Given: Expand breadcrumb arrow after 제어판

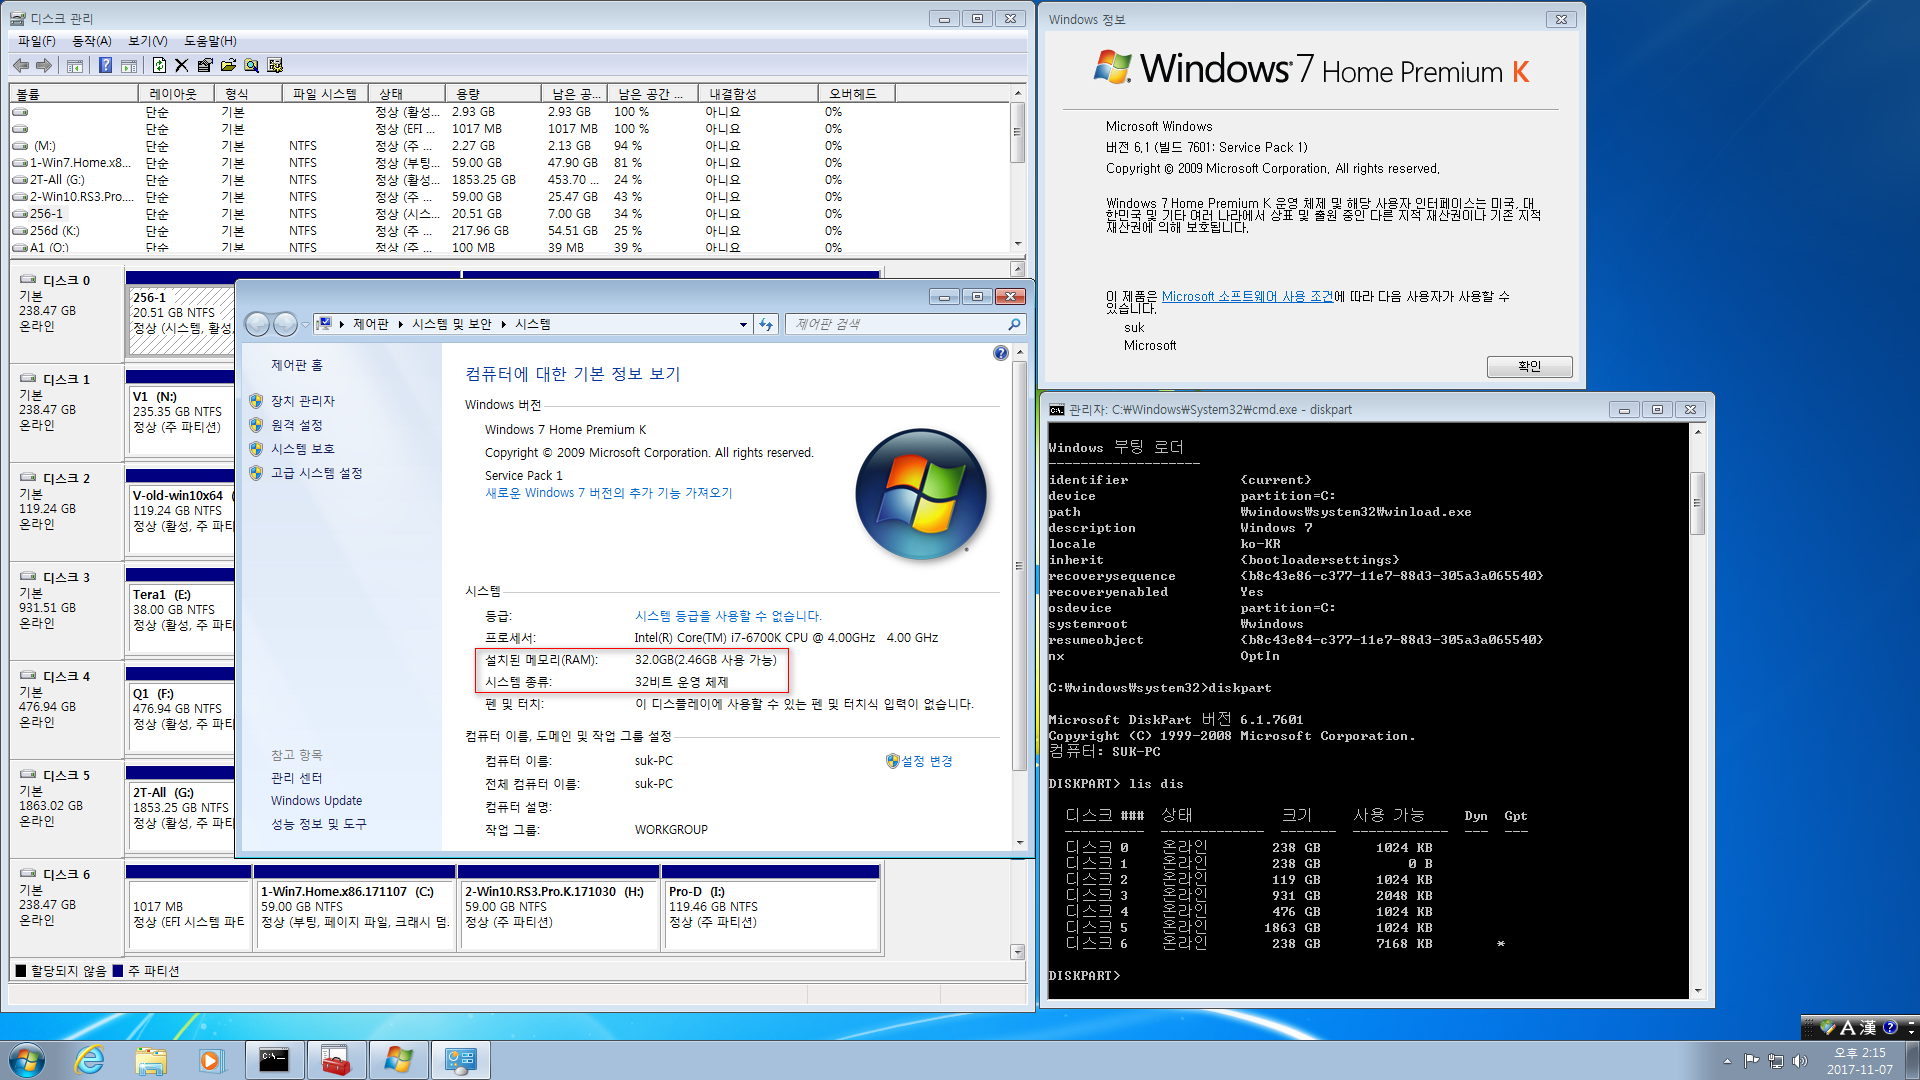Looking at the screenshot, I should (400, 324).
